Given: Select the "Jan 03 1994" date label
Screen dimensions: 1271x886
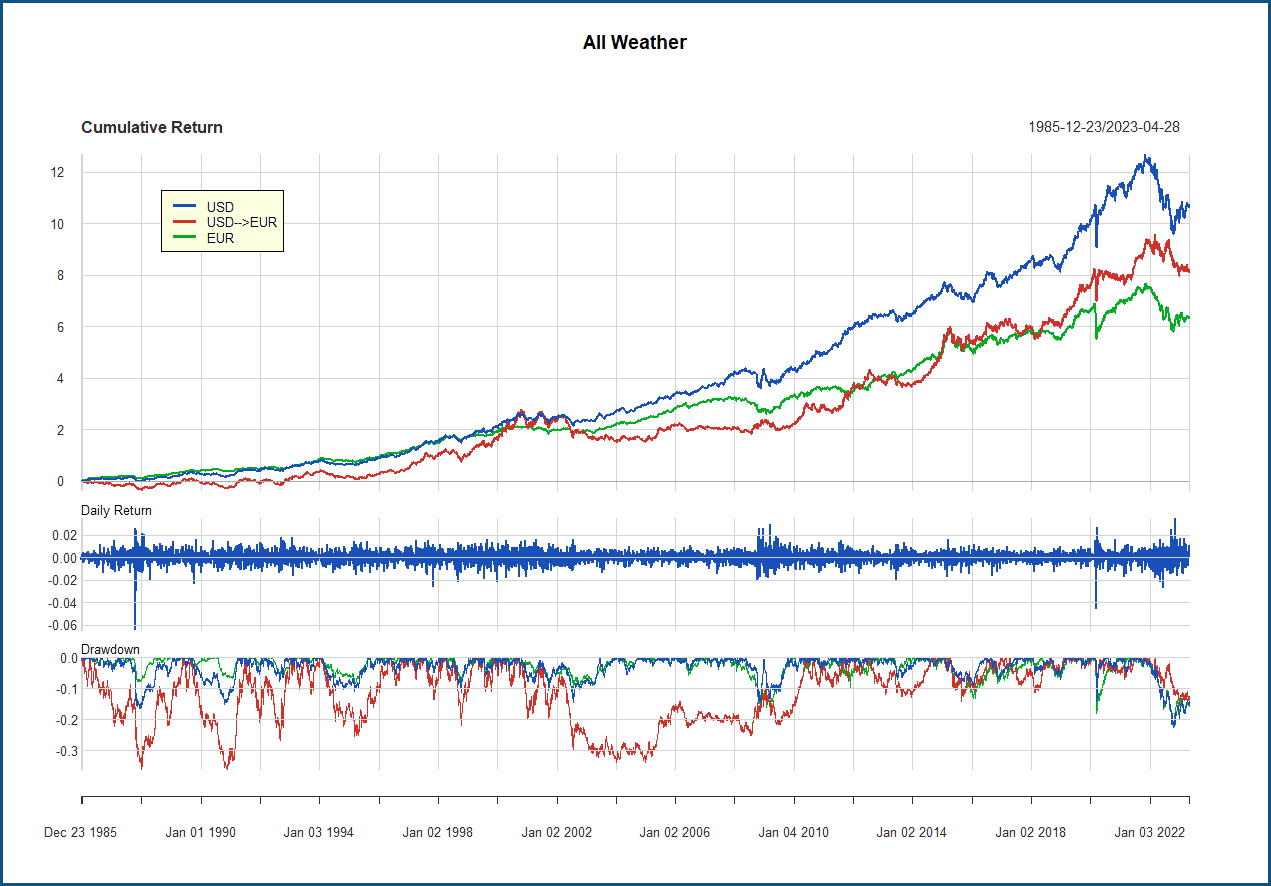Looking at the screenshot, I should [x=319, y=832].
